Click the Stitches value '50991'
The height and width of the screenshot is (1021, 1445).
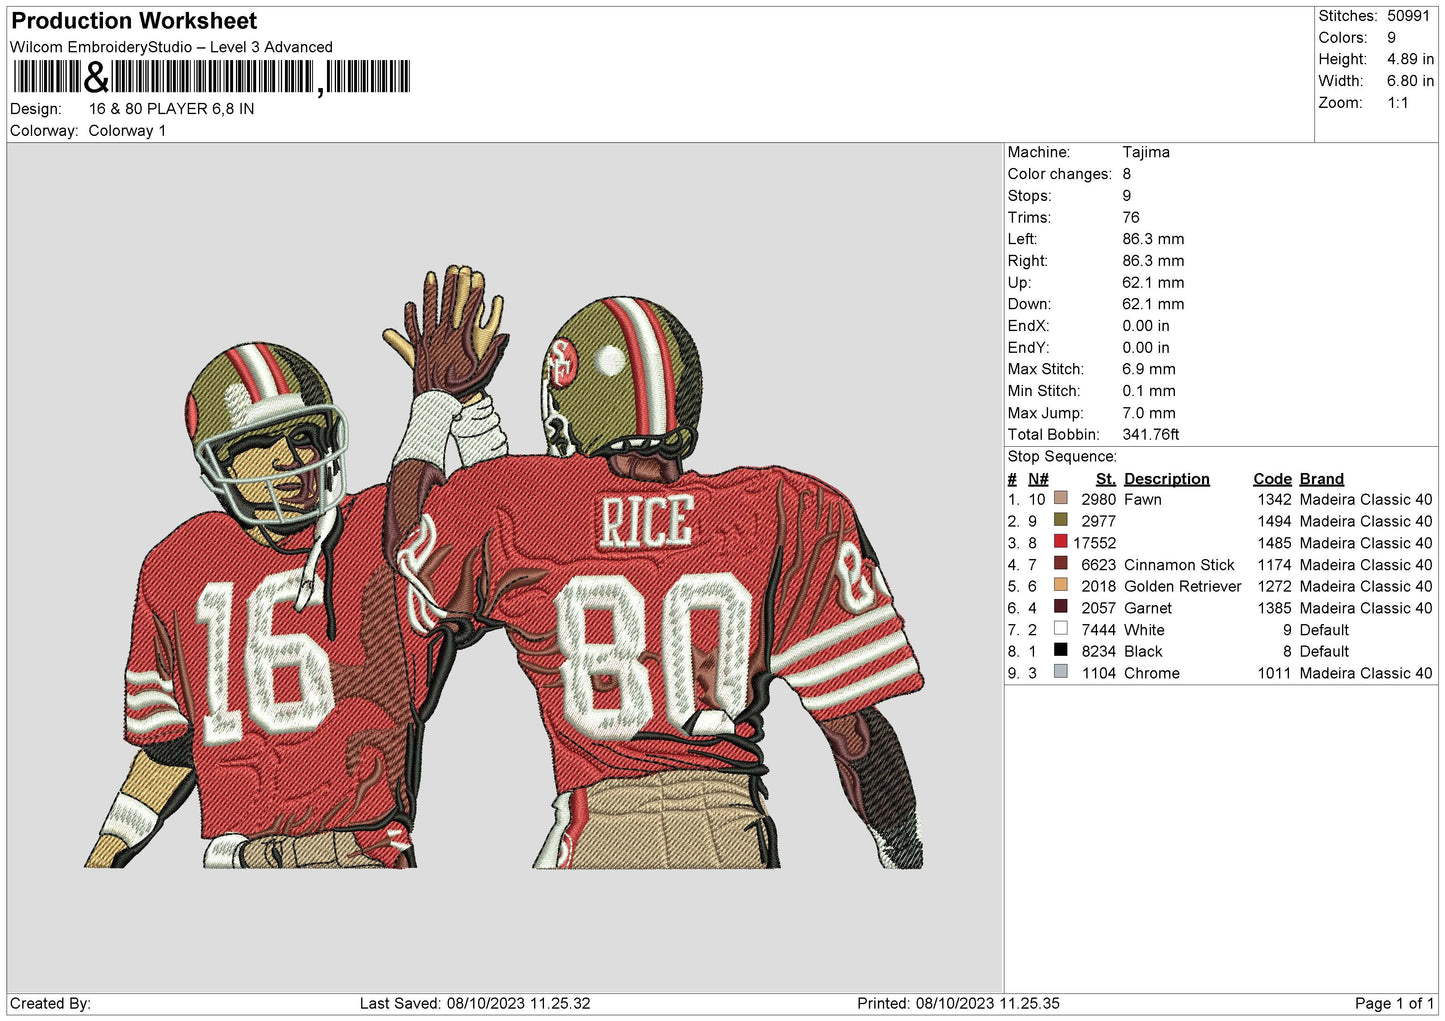coord(1408,16)
